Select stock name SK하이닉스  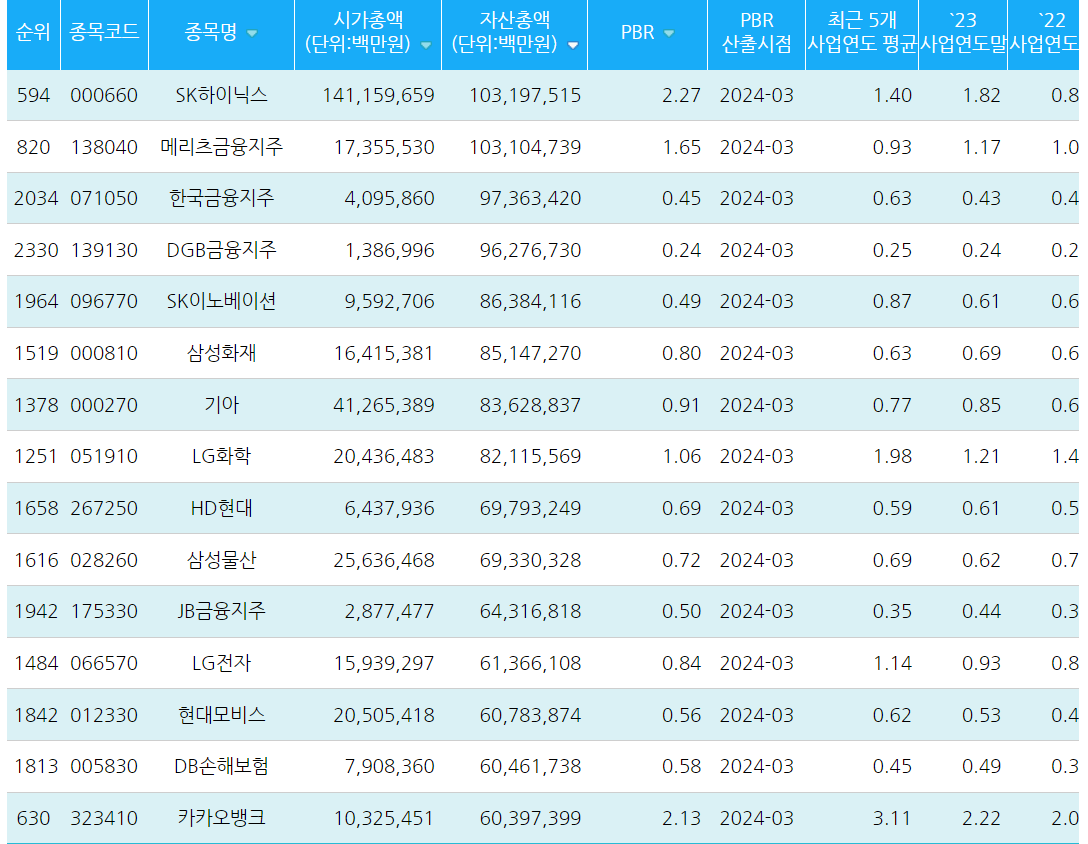click(221, 95)
